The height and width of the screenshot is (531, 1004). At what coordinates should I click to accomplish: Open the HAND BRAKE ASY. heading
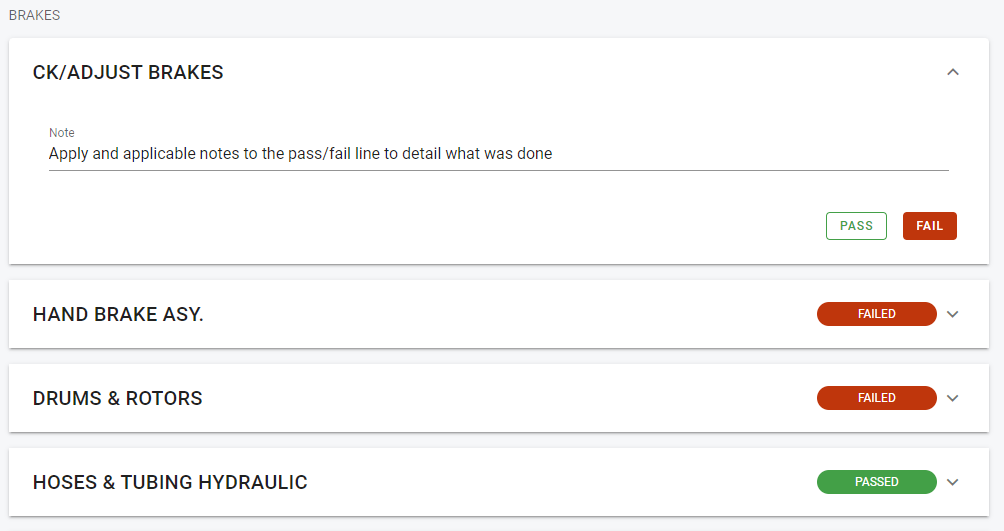coord(118,314)
